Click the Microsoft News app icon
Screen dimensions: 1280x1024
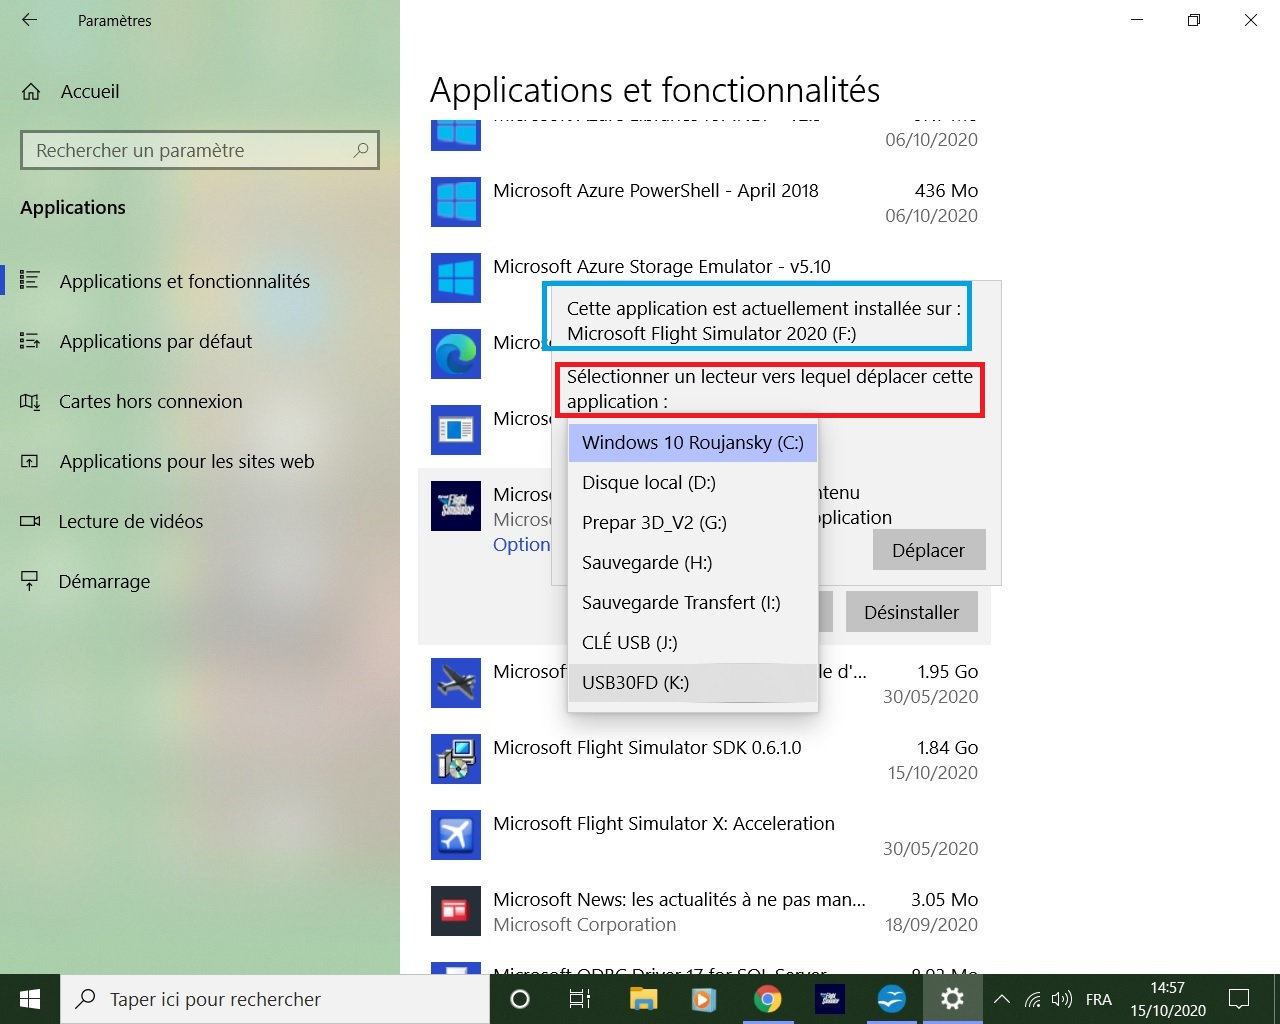tap(456, 910)
